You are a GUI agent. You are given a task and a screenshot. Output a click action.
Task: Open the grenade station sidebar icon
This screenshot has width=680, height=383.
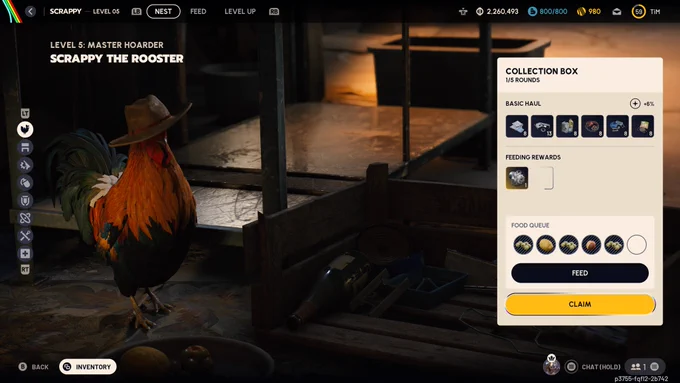tap(25, 183)
